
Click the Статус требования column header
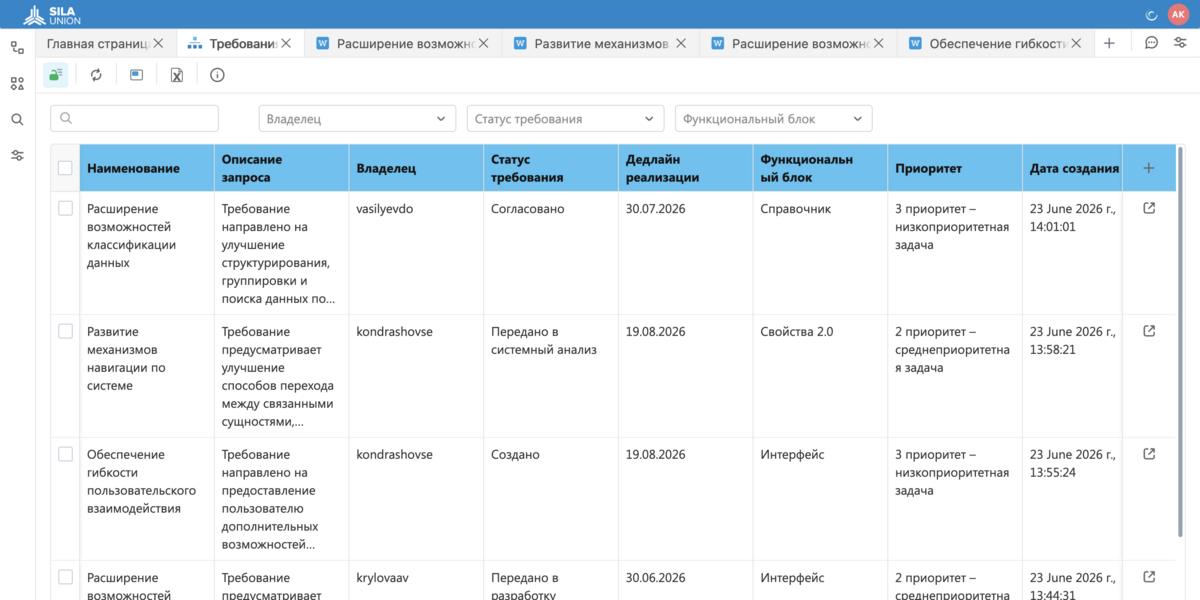point(551,168)
